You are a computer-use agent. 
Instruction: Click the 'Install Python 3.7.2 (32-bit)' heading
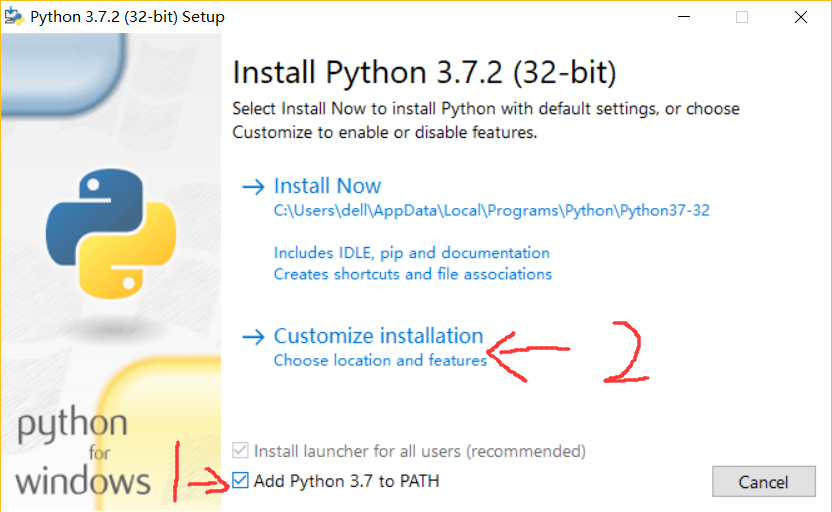pos(424,73)
